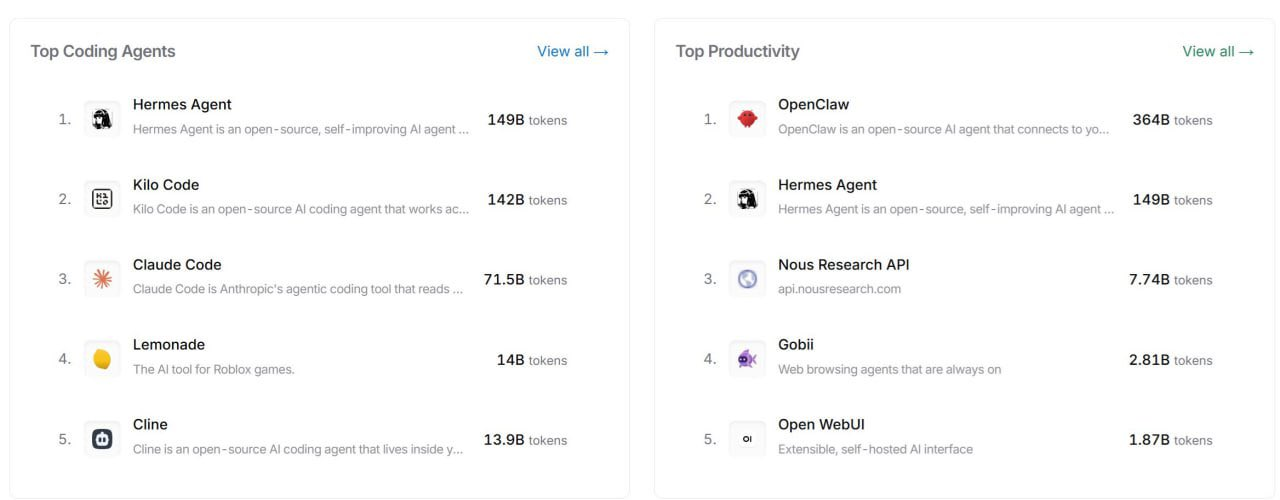
Task: Click the Cline 13.9B tokens count
Action: (525, 440)
